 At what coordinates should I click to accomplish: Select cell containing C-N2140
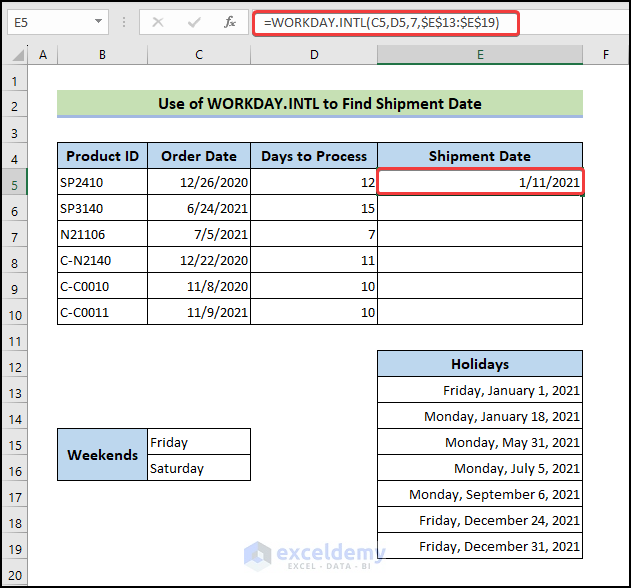coord(102,260)
